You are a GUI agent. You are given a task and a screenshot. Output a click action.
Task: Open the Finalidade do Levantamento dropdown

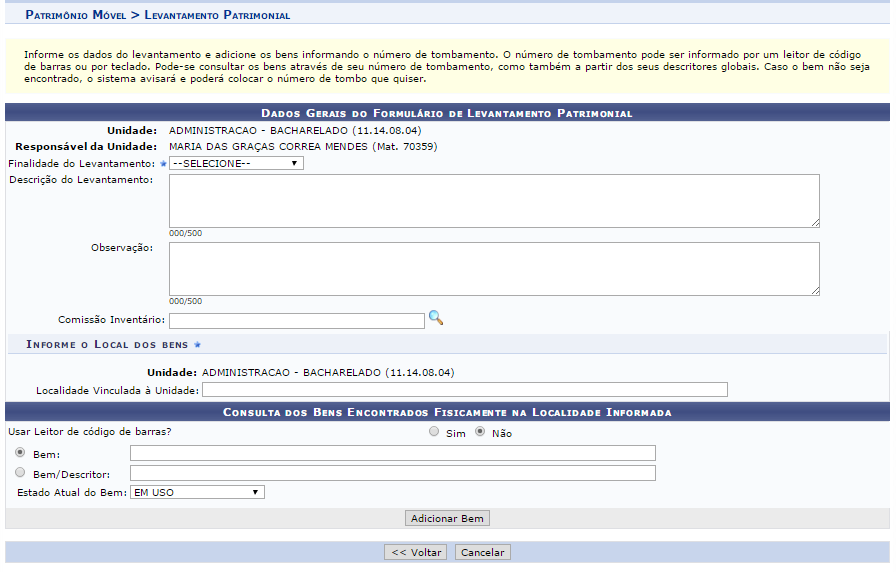coord(236,163)
